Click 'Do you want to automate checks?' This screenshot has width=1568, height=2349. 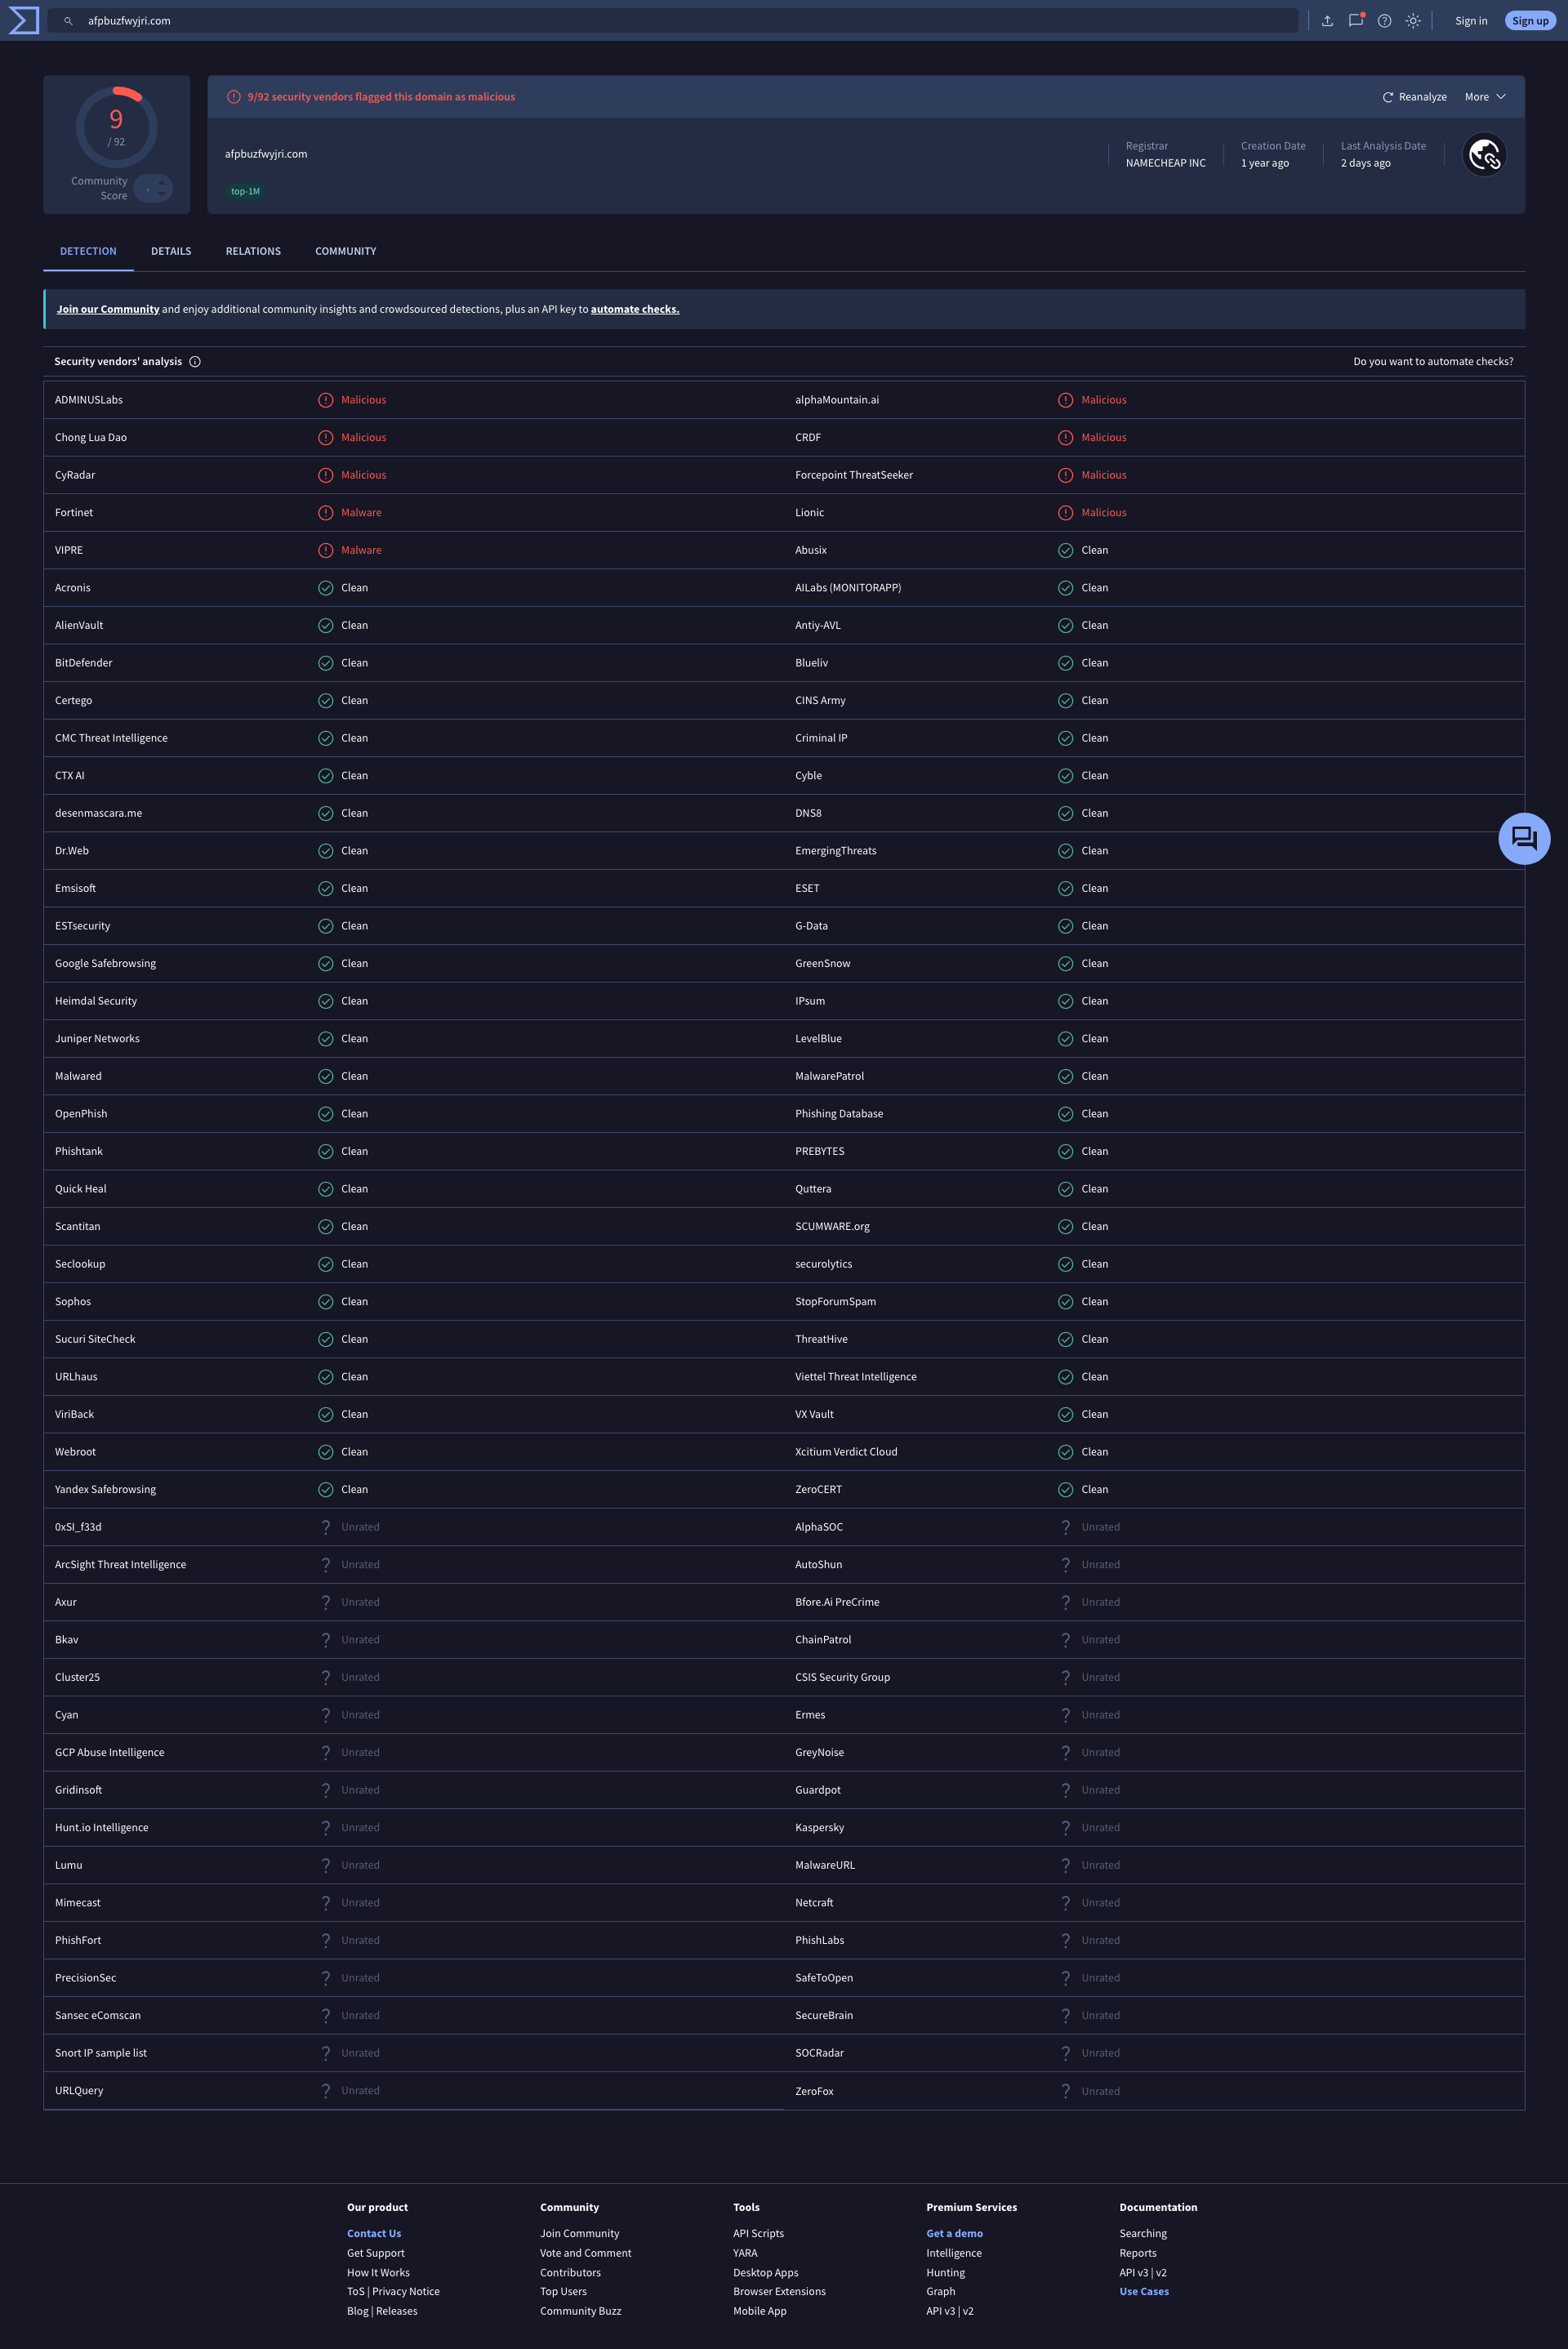coord(1433,362)
